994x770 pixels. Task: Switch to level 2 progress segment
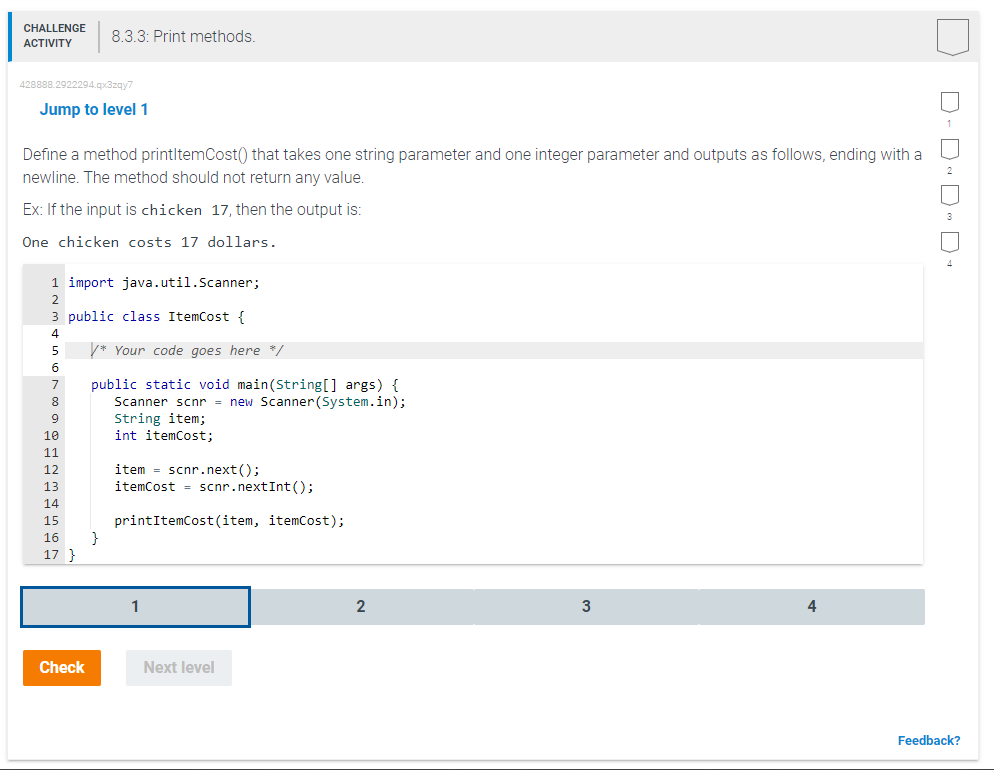tap(360, 606)
